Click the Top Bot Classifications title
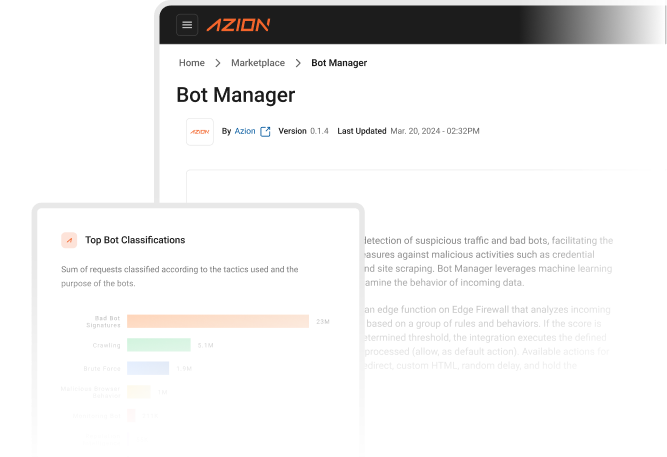This screenshot has width=667, height=457. [135, 240]
